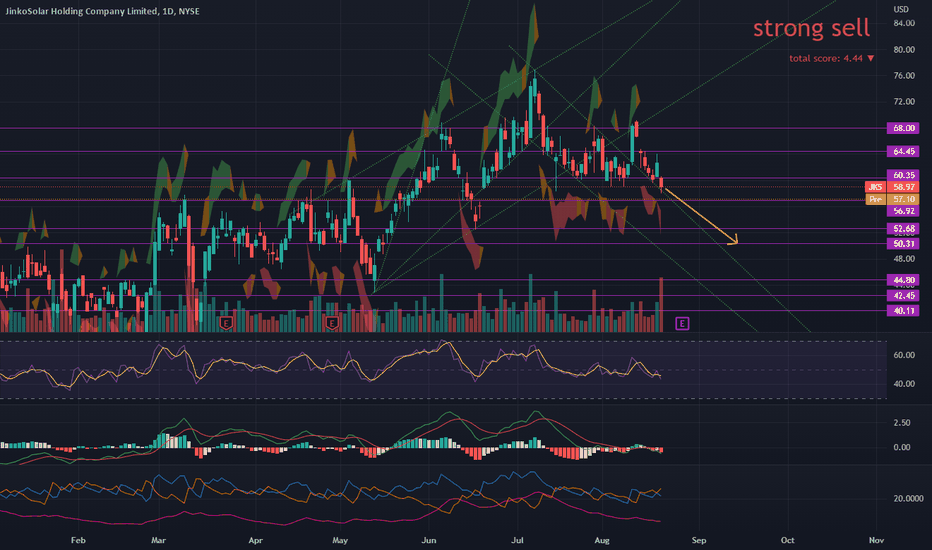The width and height of the screenshot is (932, 550).
Task: Click the Feb label on time axis
Action: [78, 540]
